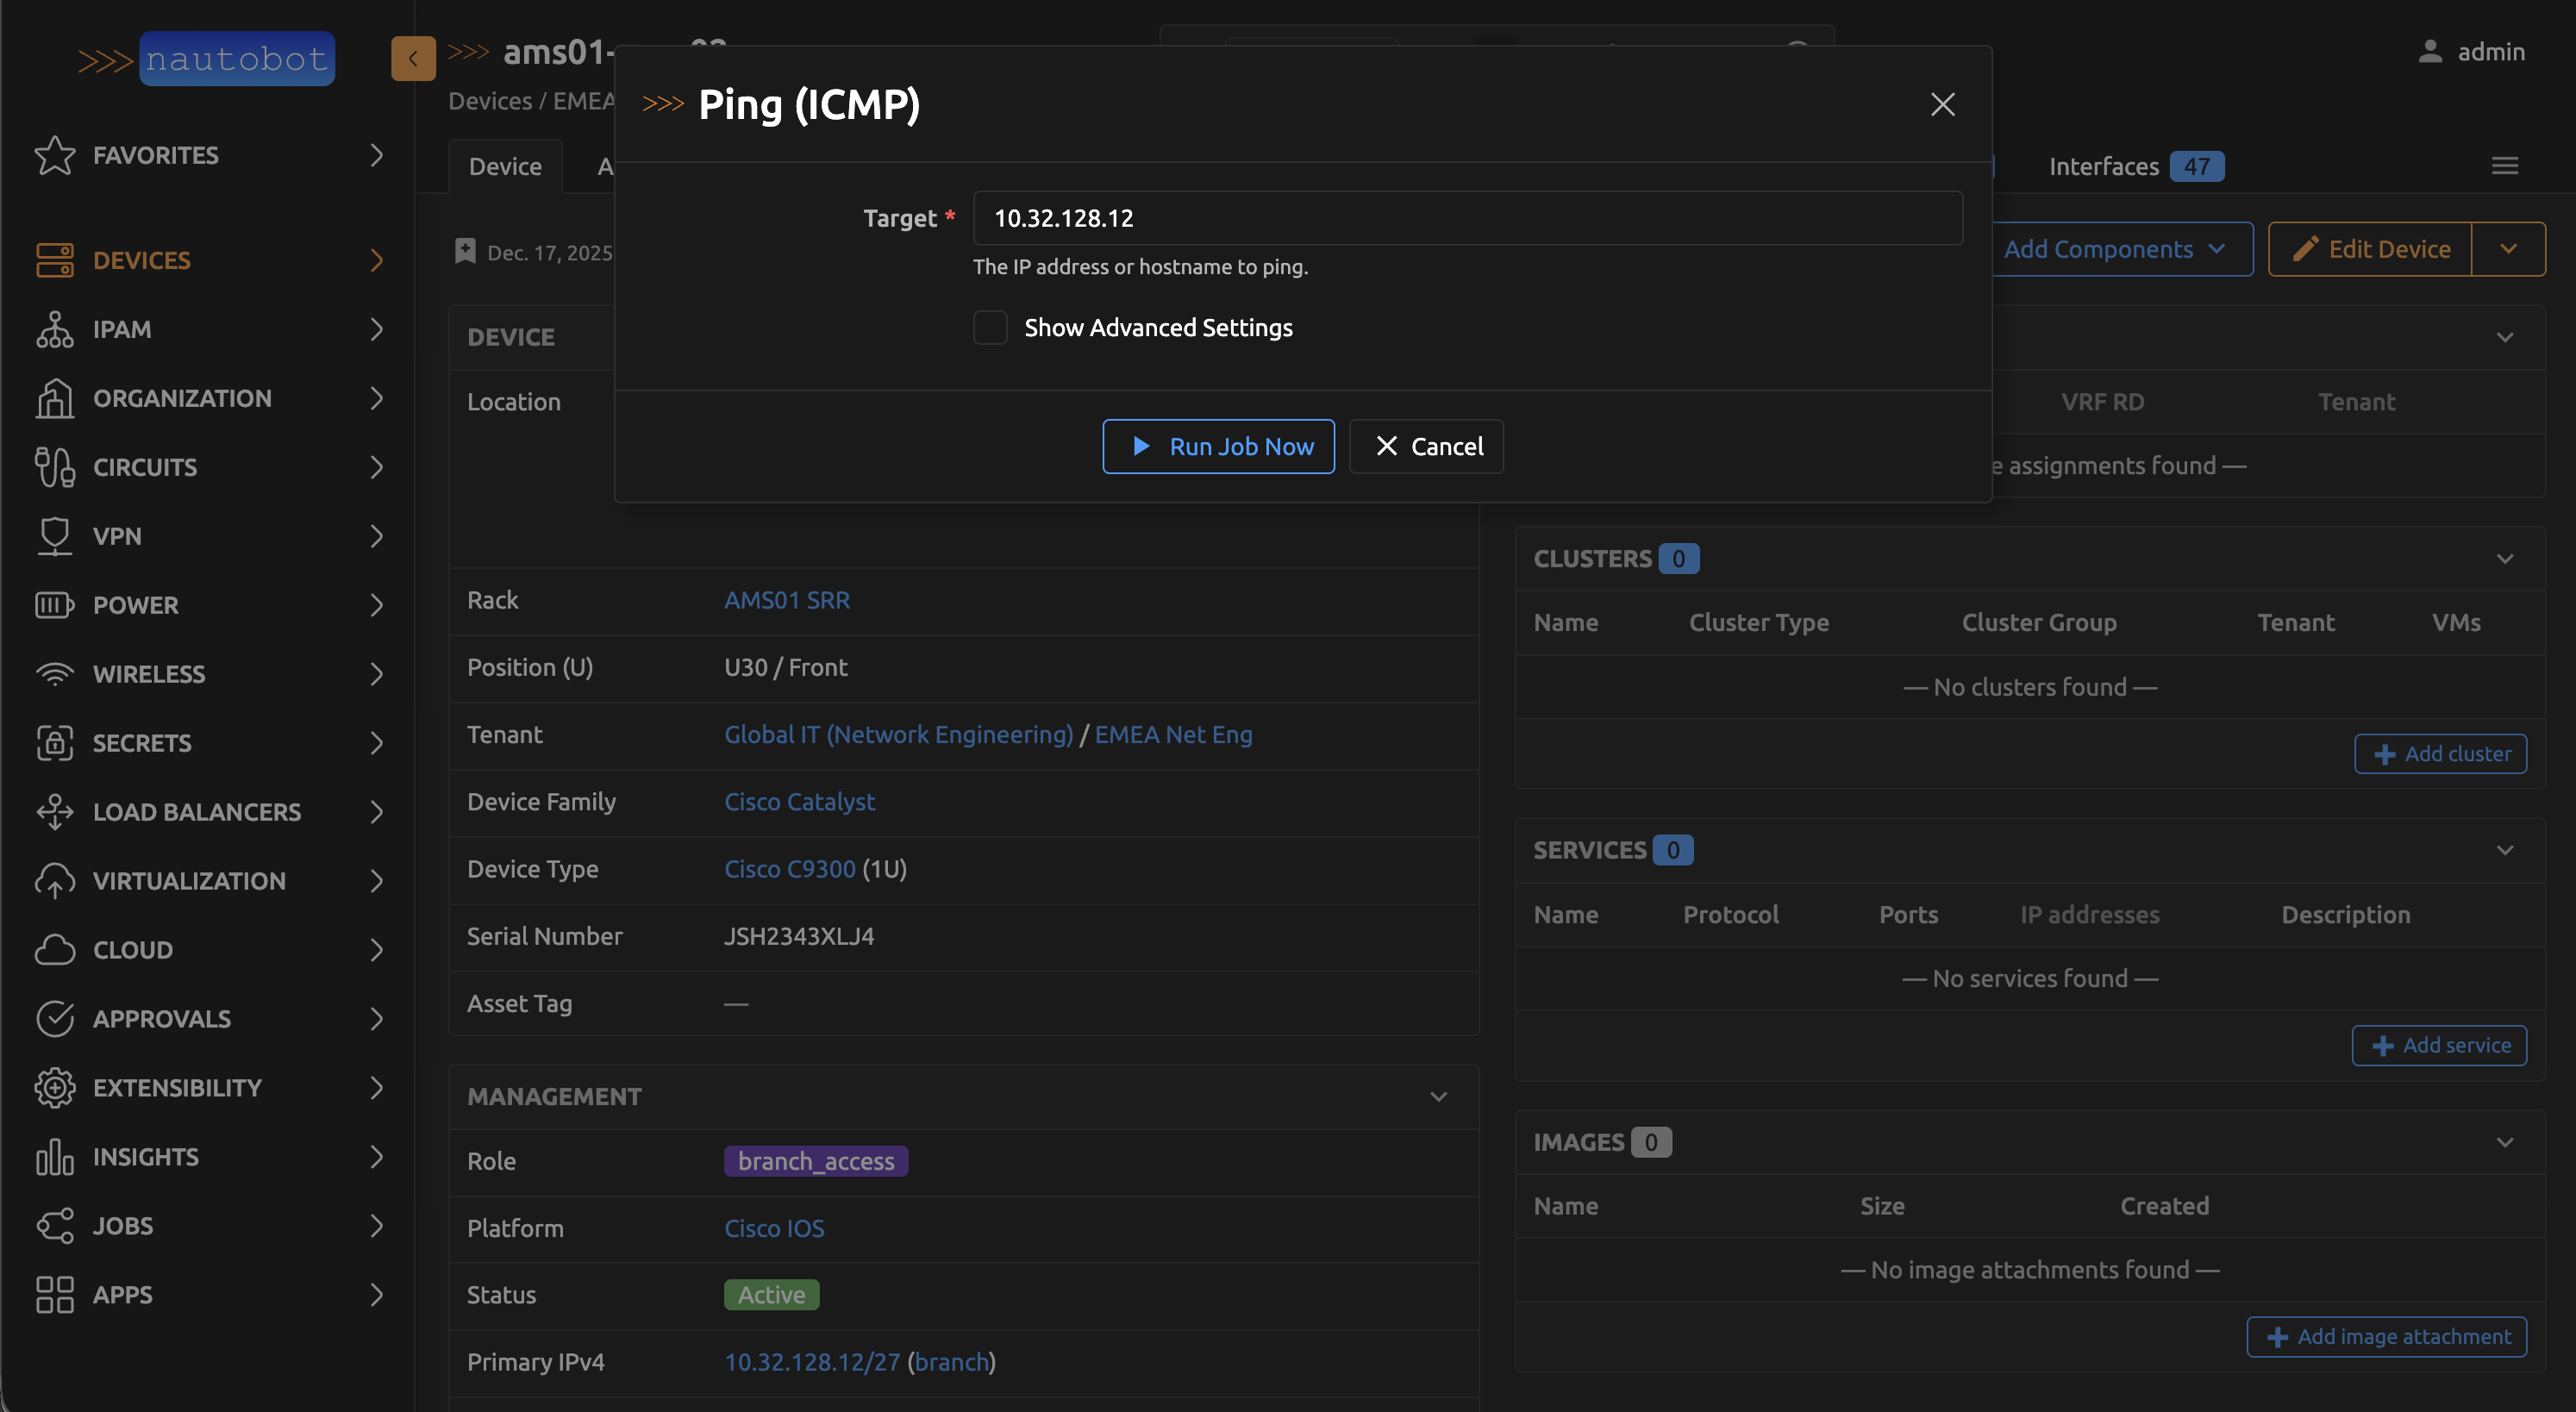Open the IPAM sidebar icon
Viewport: 2576px width, 1412px height.
(x=54, y=329)
